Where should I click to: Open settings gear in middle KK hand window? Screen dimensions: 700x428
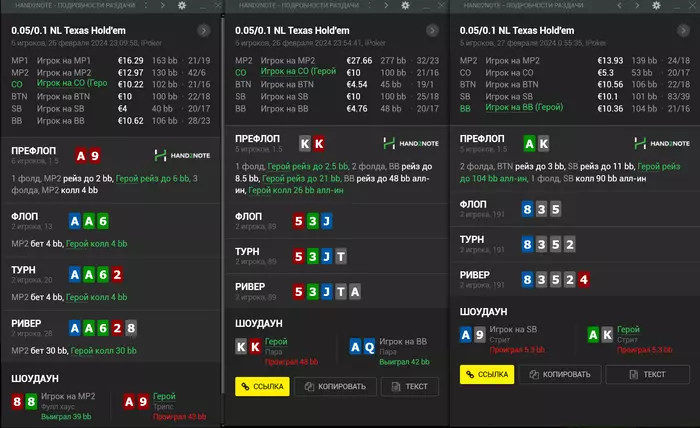click(x=405, y=5)
